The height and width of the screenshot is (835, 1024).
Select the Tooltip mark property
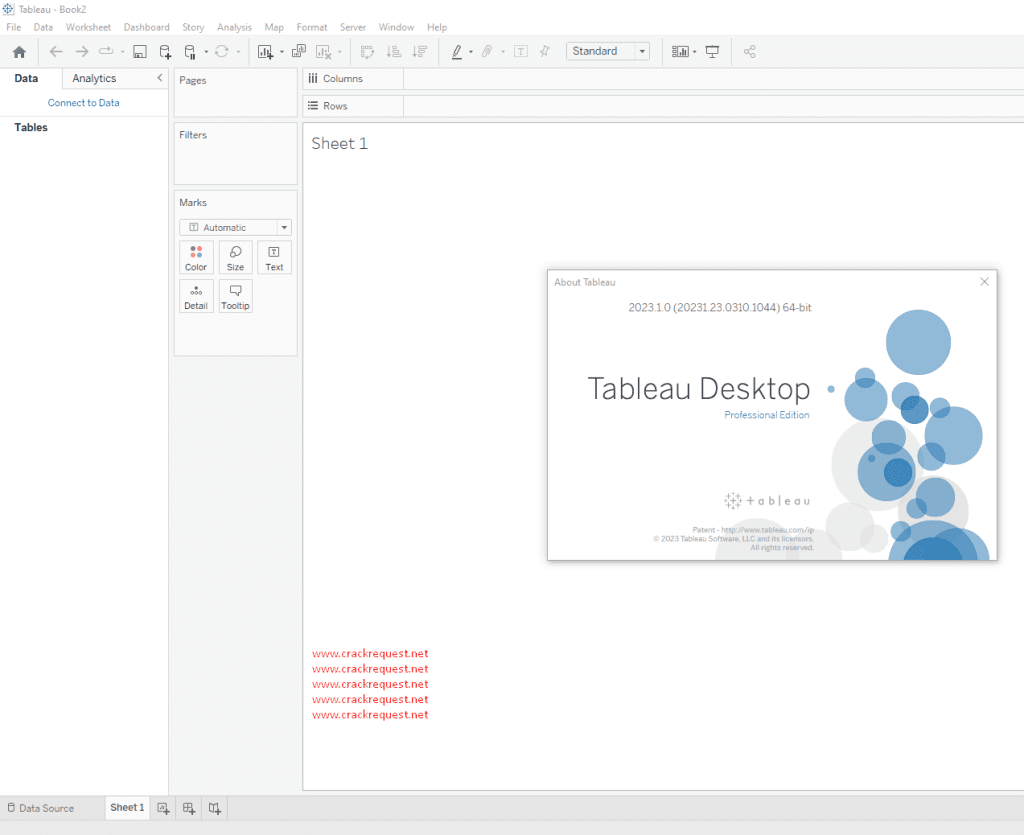(x=235, y=295)
